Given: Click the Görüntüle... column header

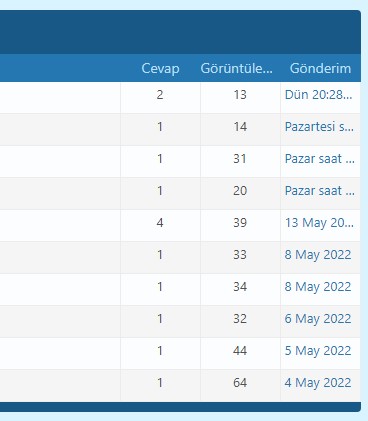Looking at the screenshot, I should [x=236, y=69].
